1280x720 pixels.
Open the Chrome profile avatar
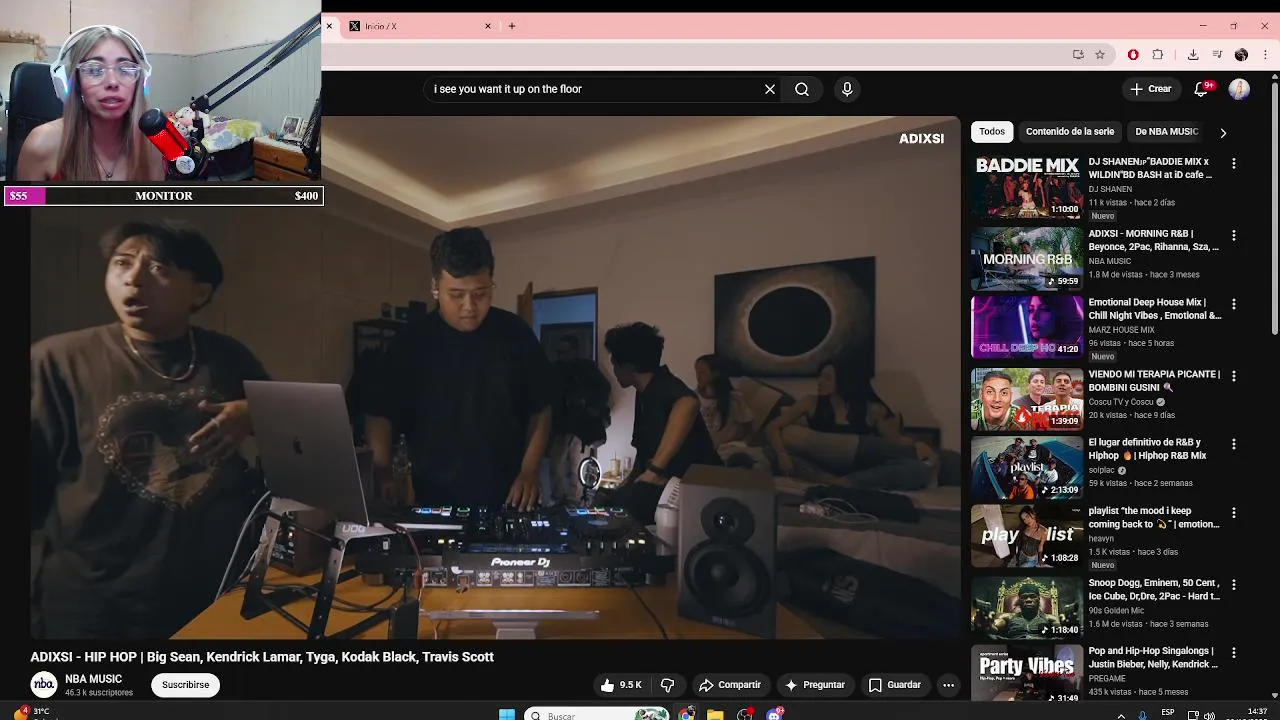click(1241, 55)
